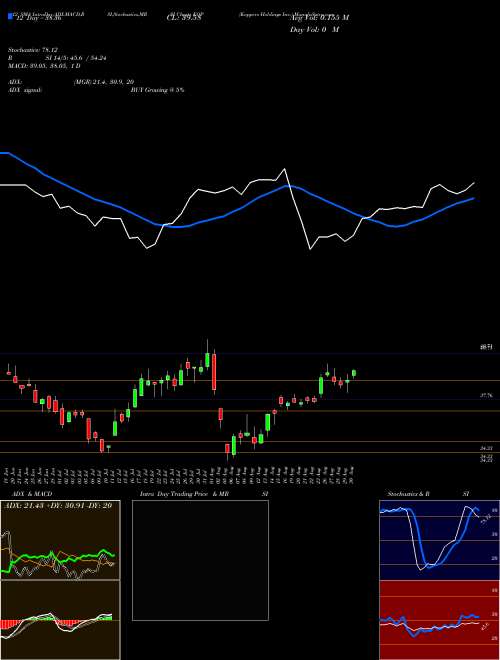Click the 'Stochastics & R SI' panel title
500x660 pixels.
click(428, 494)
